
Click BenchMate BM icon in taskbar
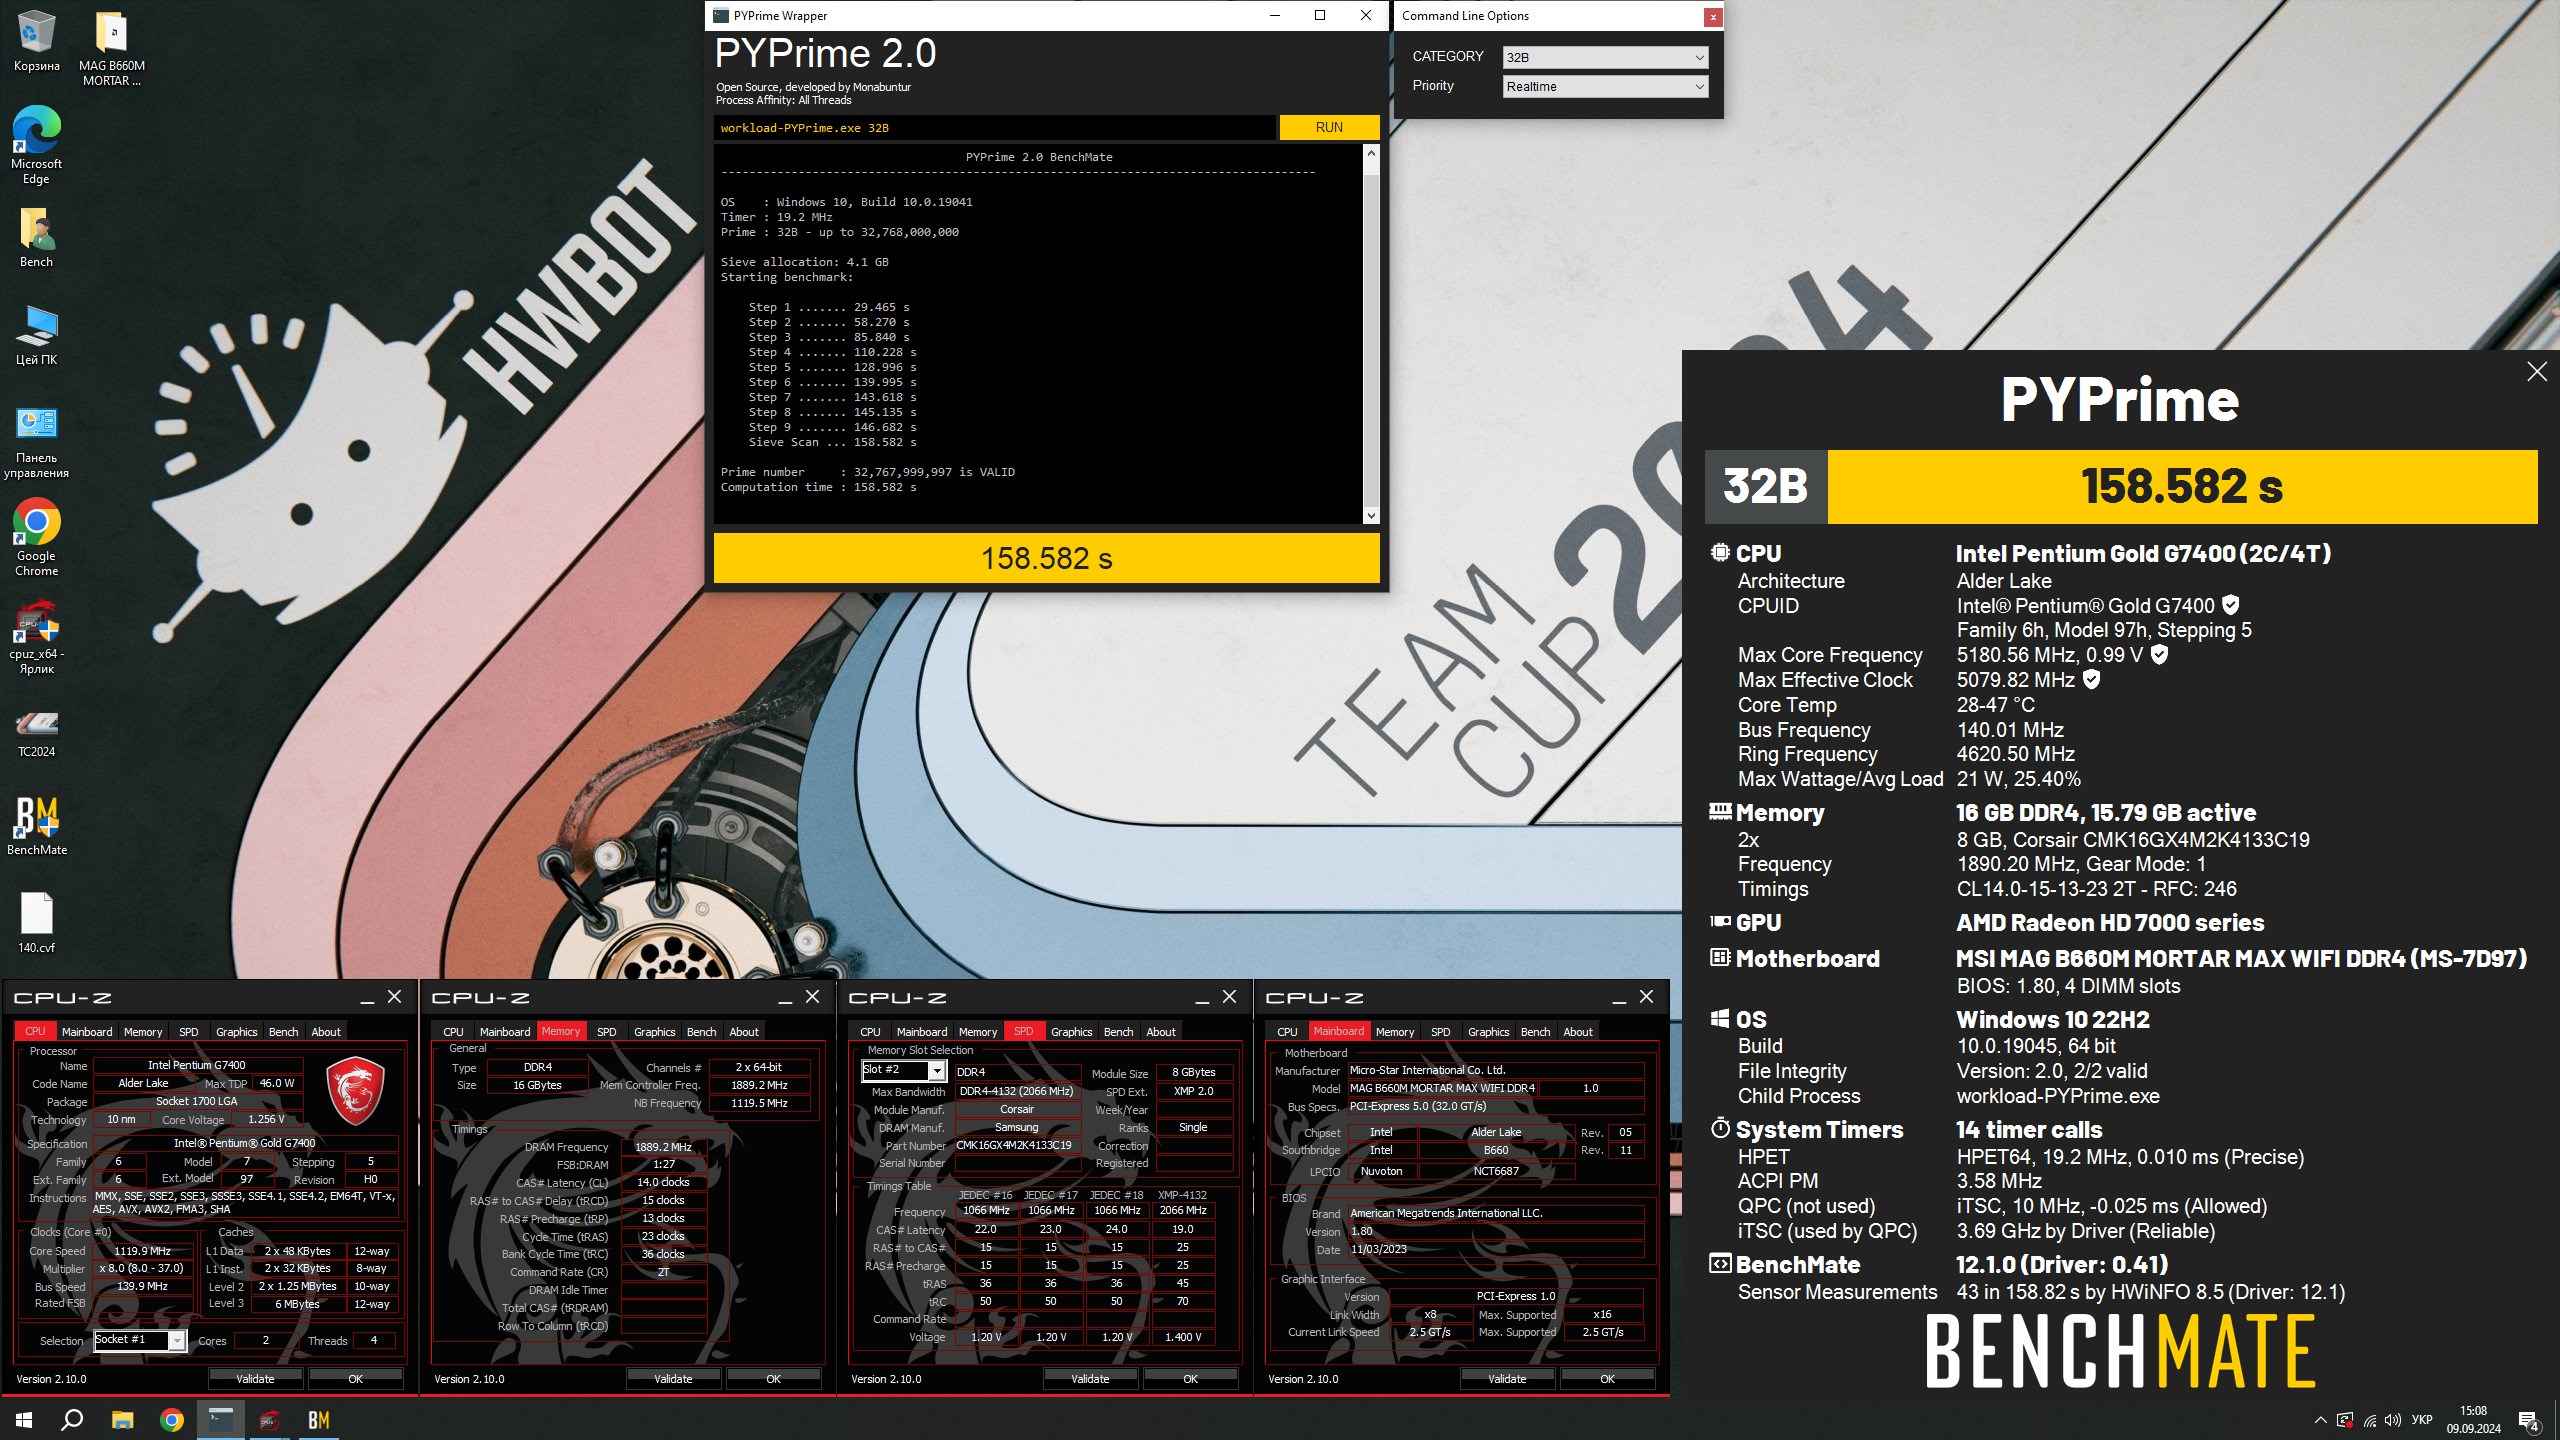coord(318,1419)
